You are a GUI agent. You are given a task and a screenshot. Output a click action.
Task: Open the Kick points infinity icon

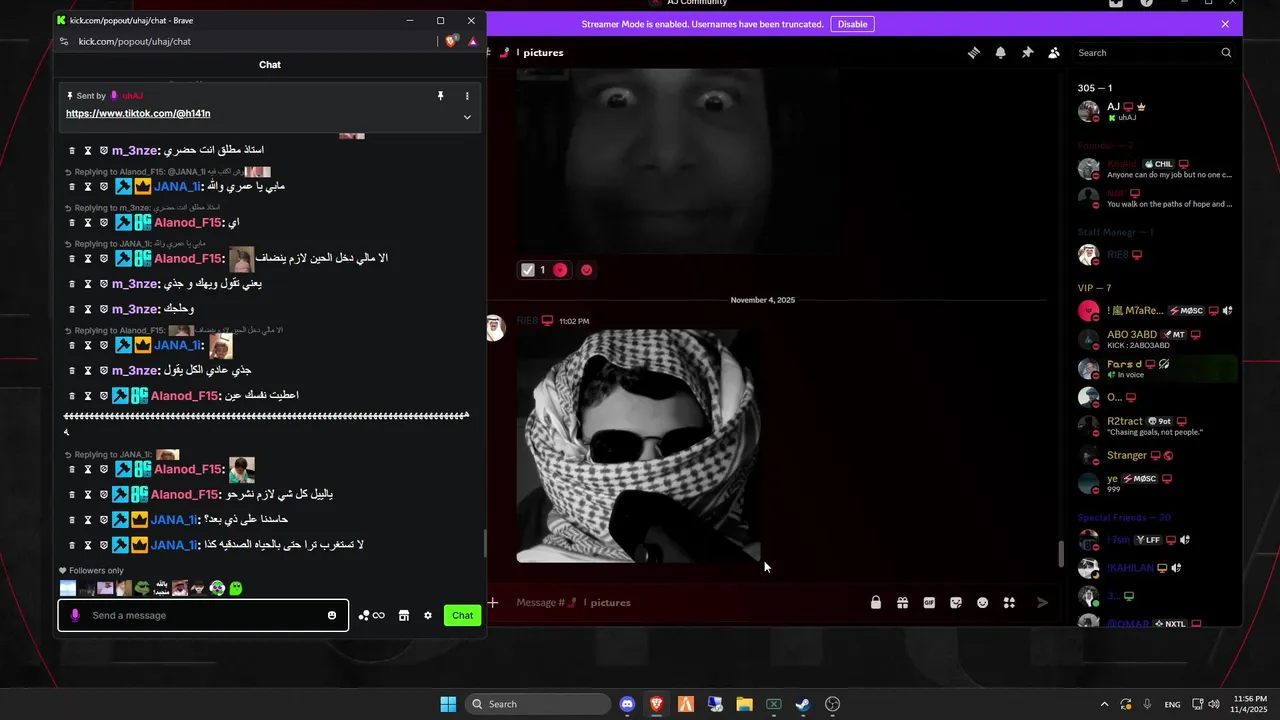click(x=372, y=615)
